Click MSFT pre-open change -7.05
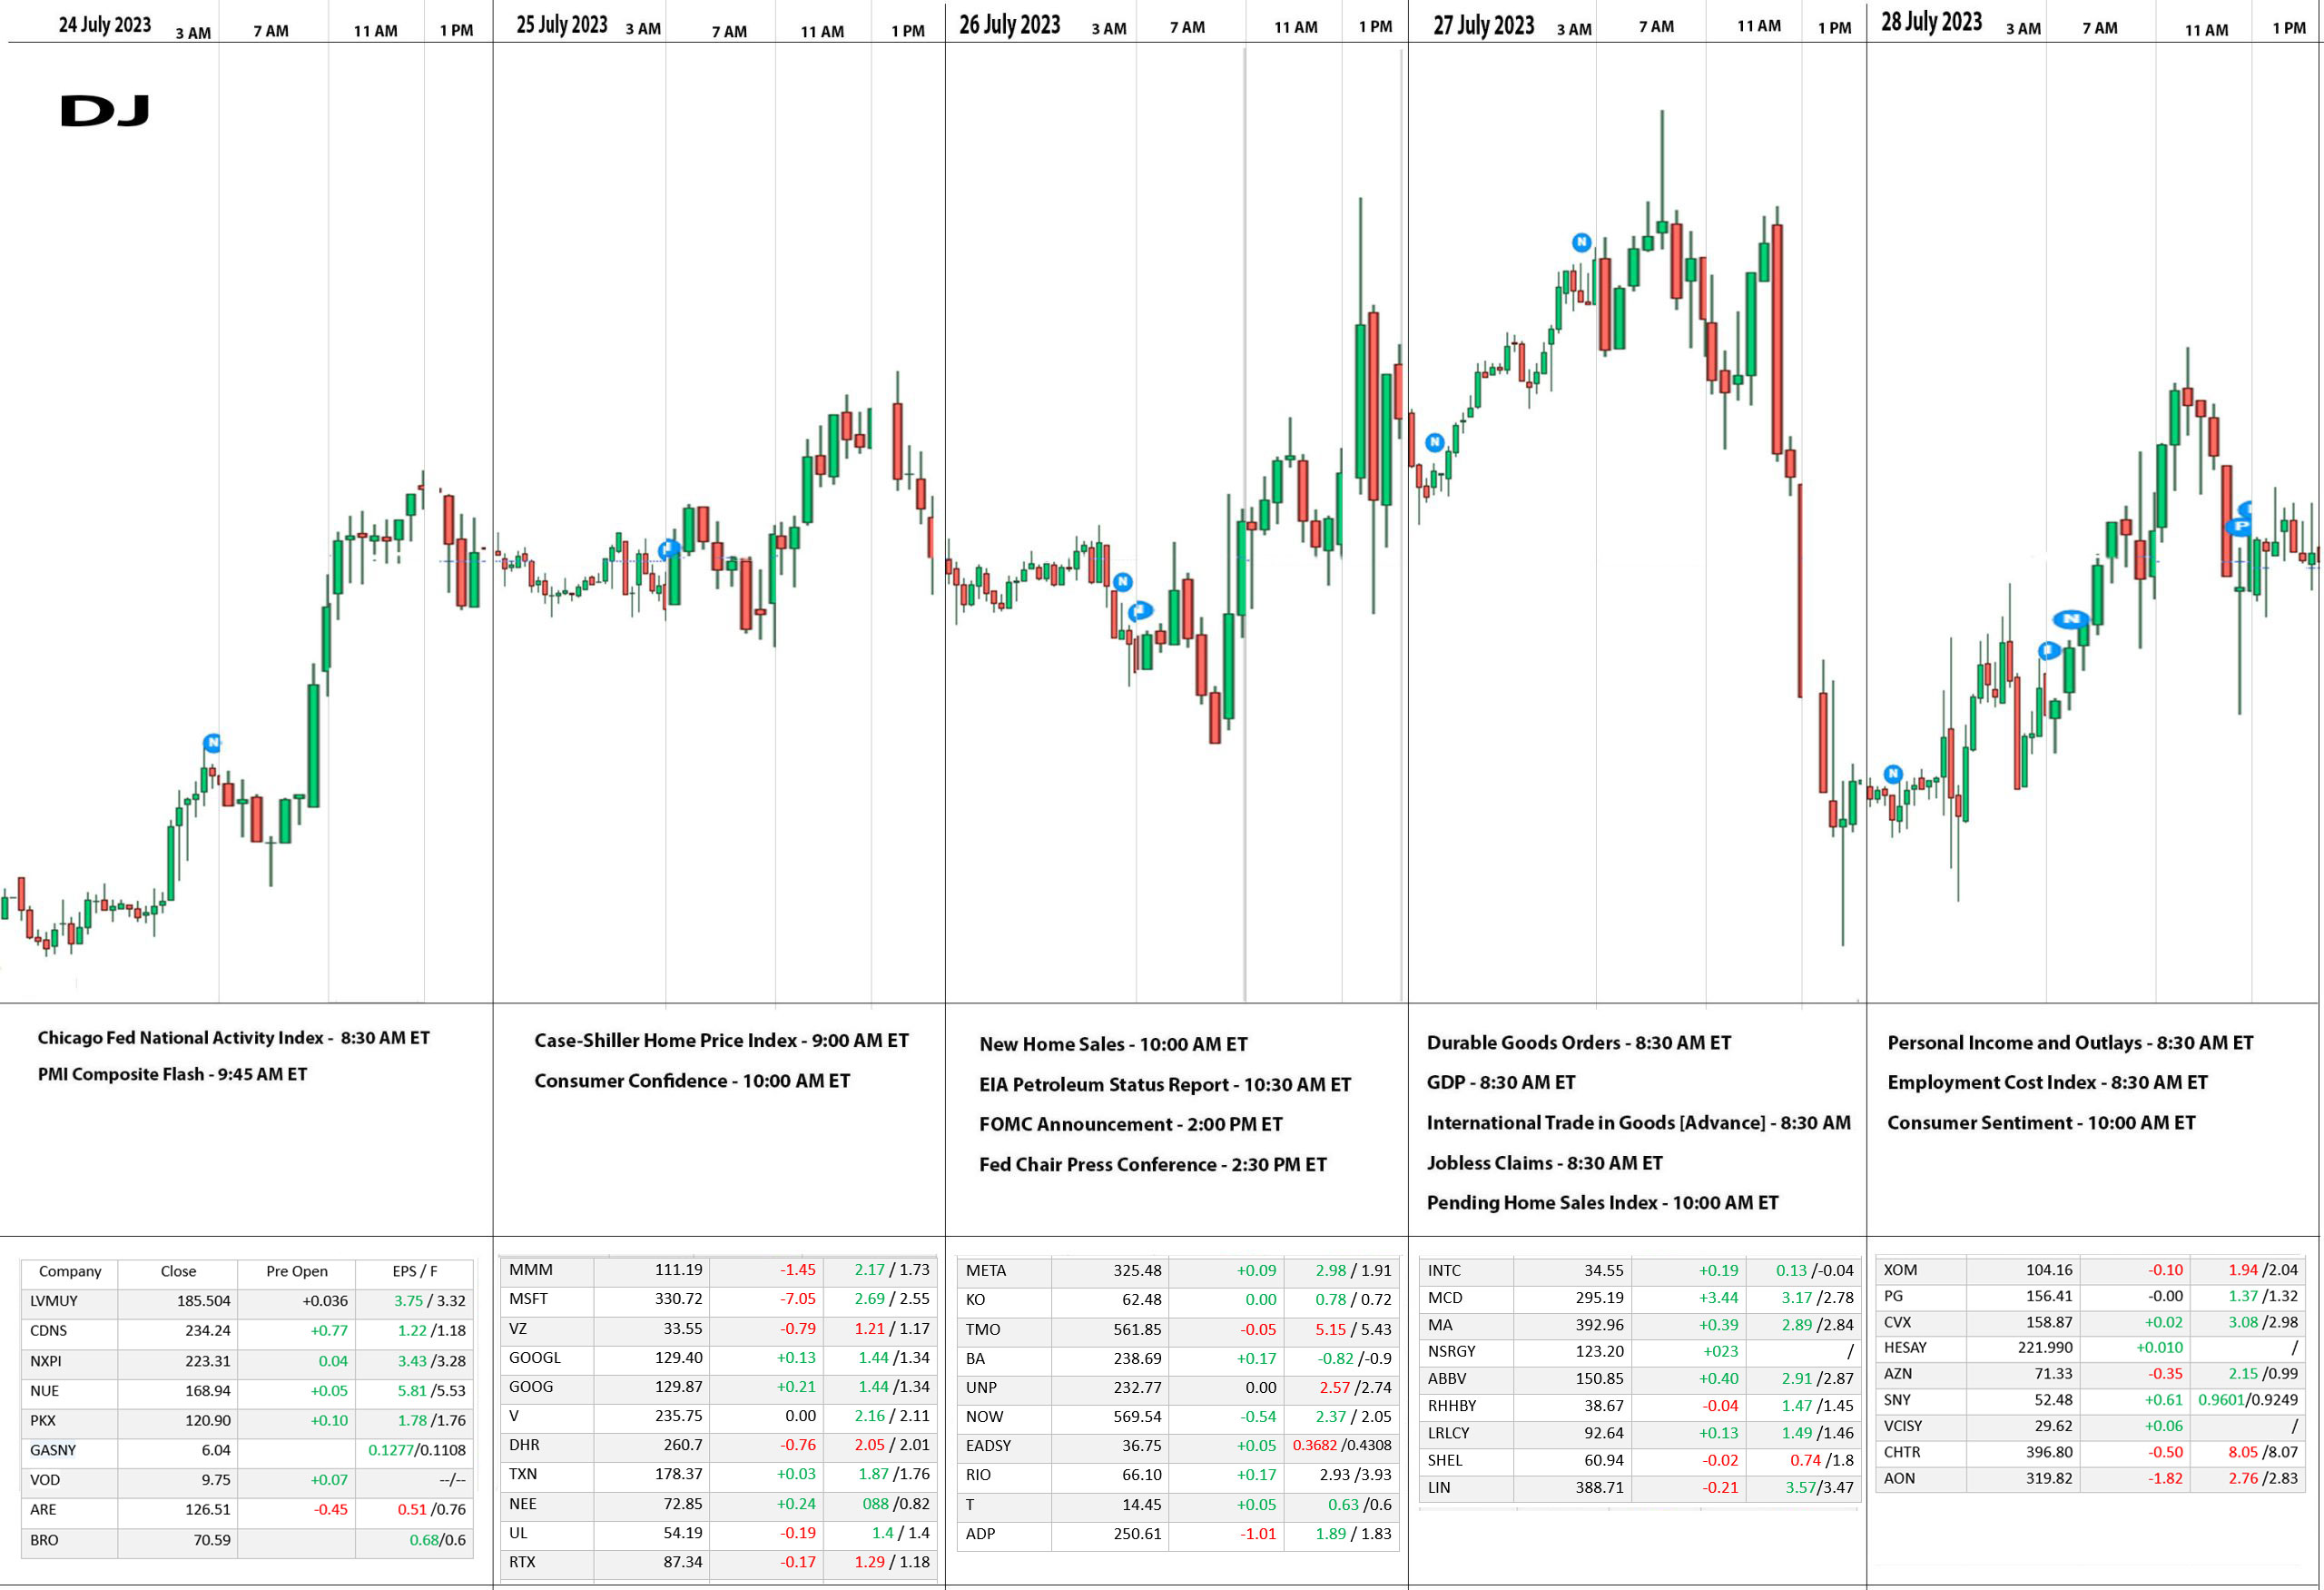Viewport: 2324px width, 1590px height. coord(766,1299)
